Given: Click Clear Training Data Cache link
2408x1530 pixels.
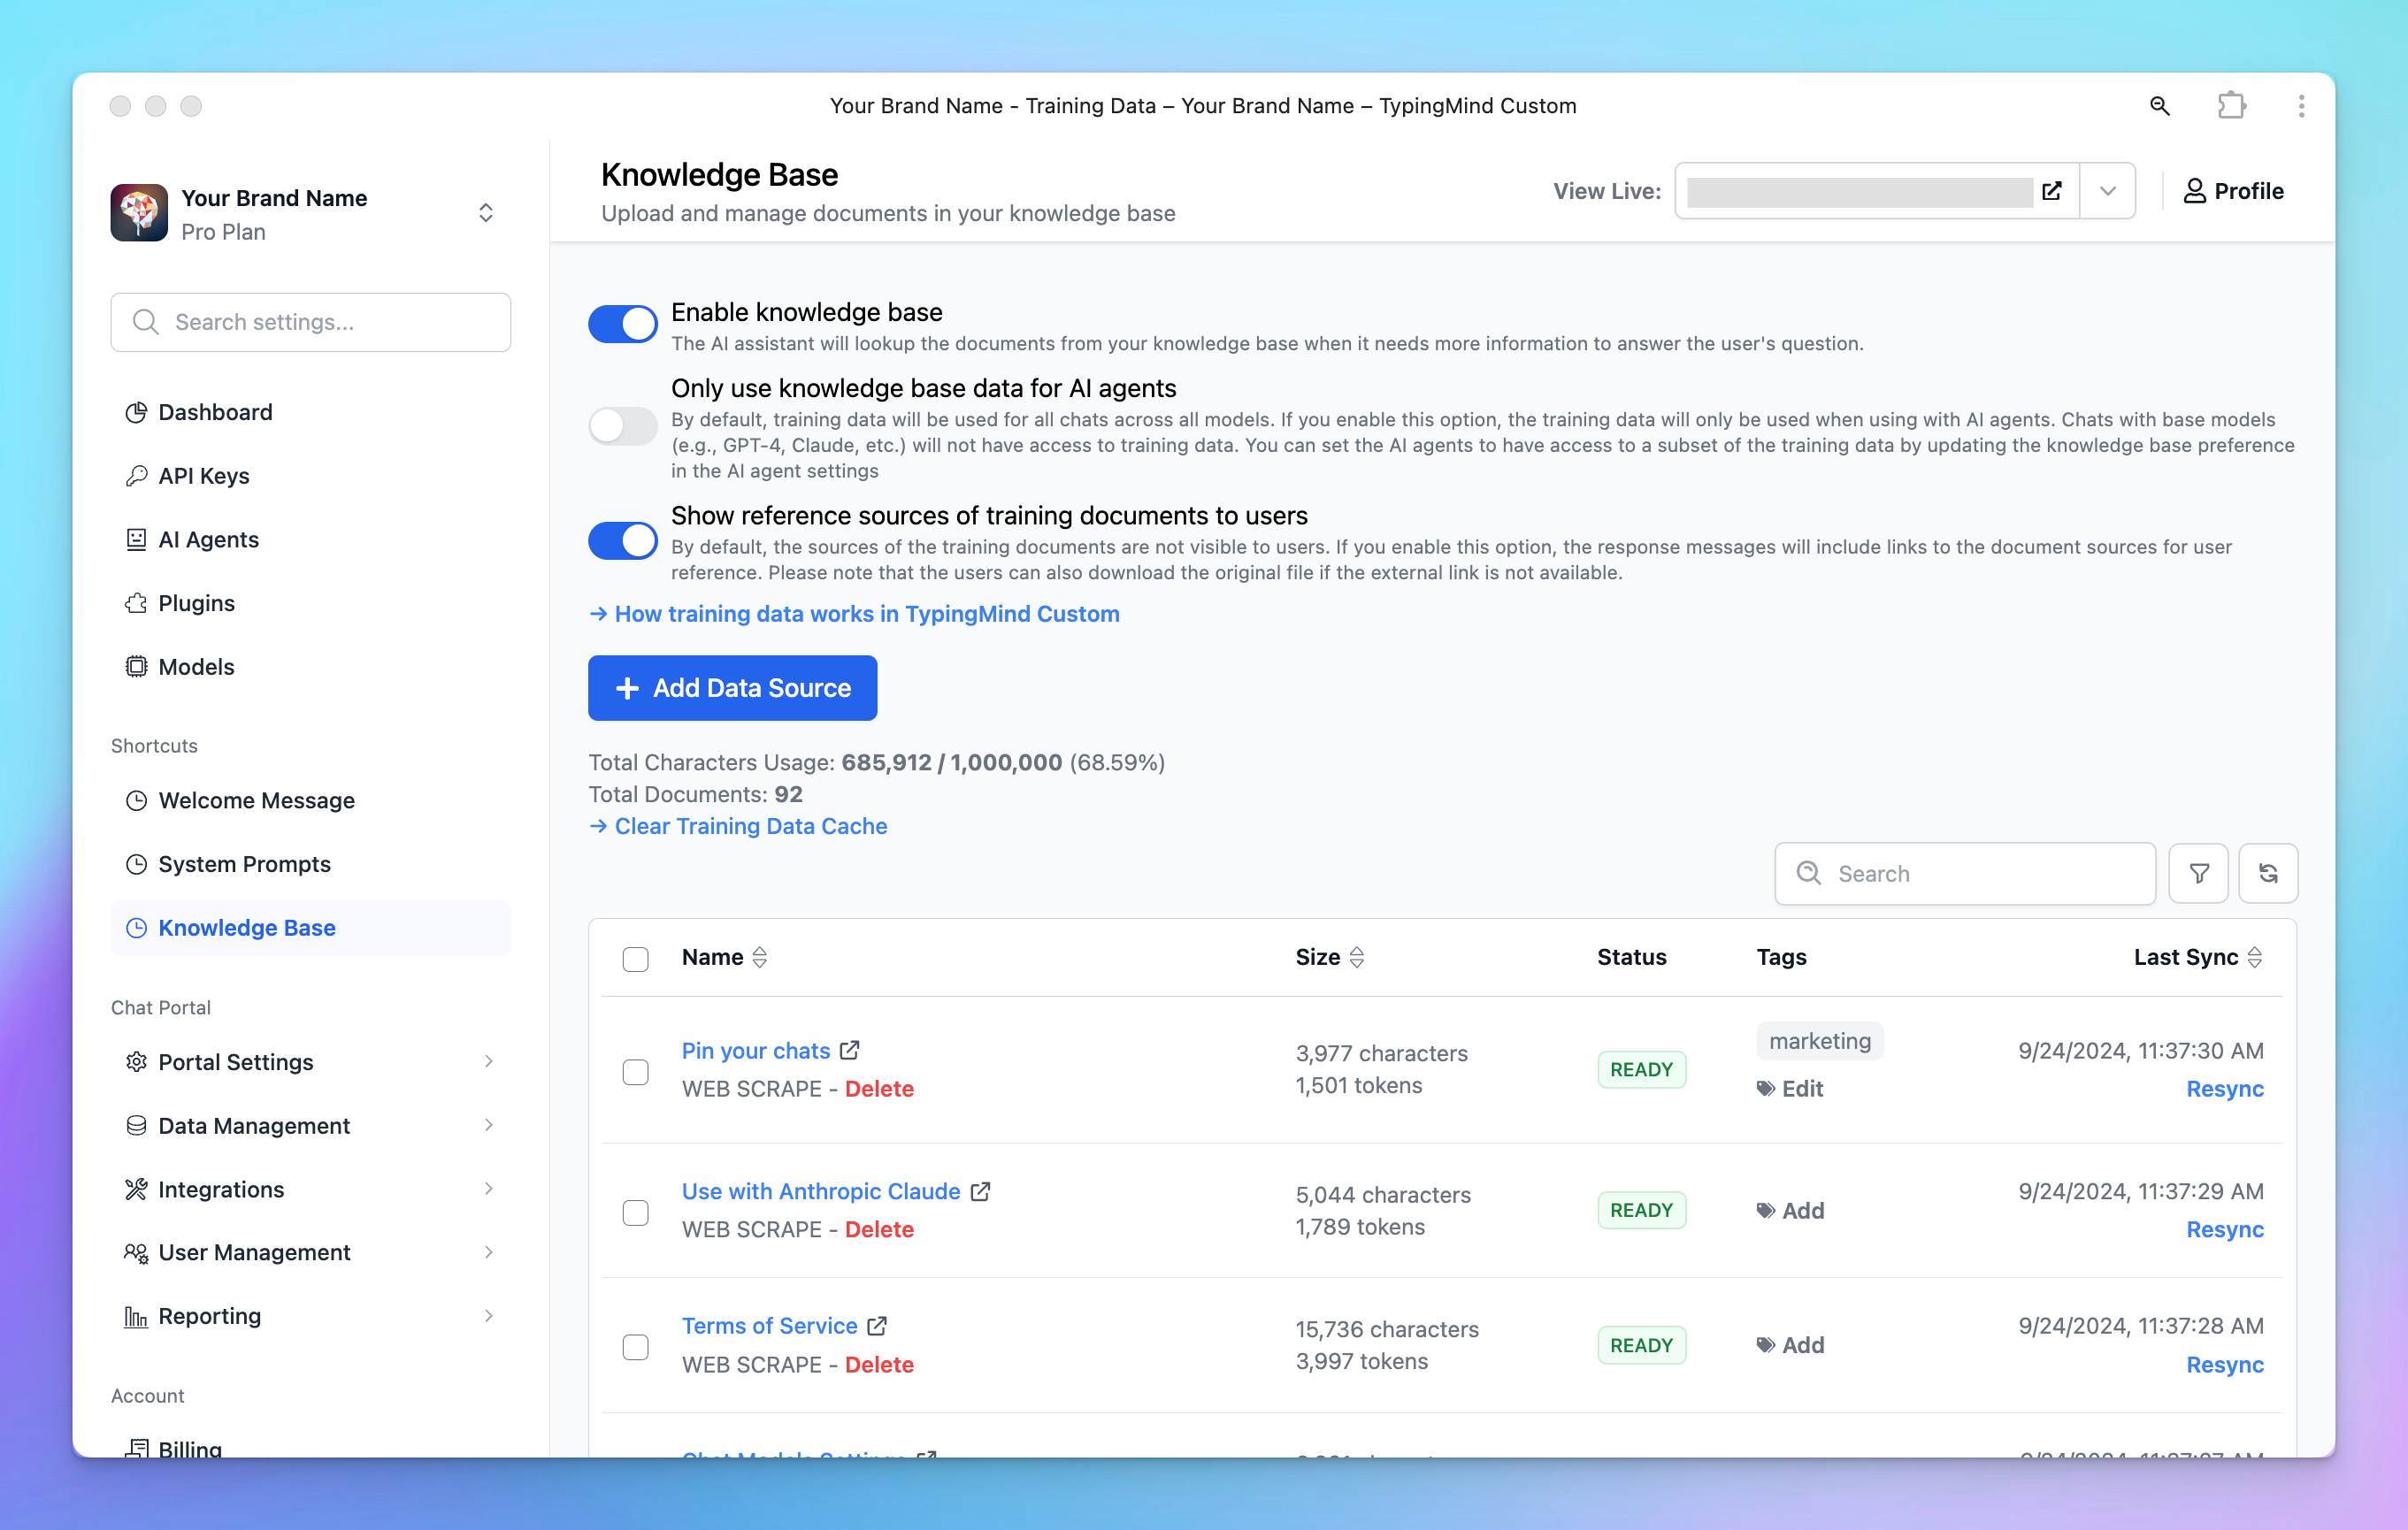Looking at the screenshot, I should [x=739, y=826].
